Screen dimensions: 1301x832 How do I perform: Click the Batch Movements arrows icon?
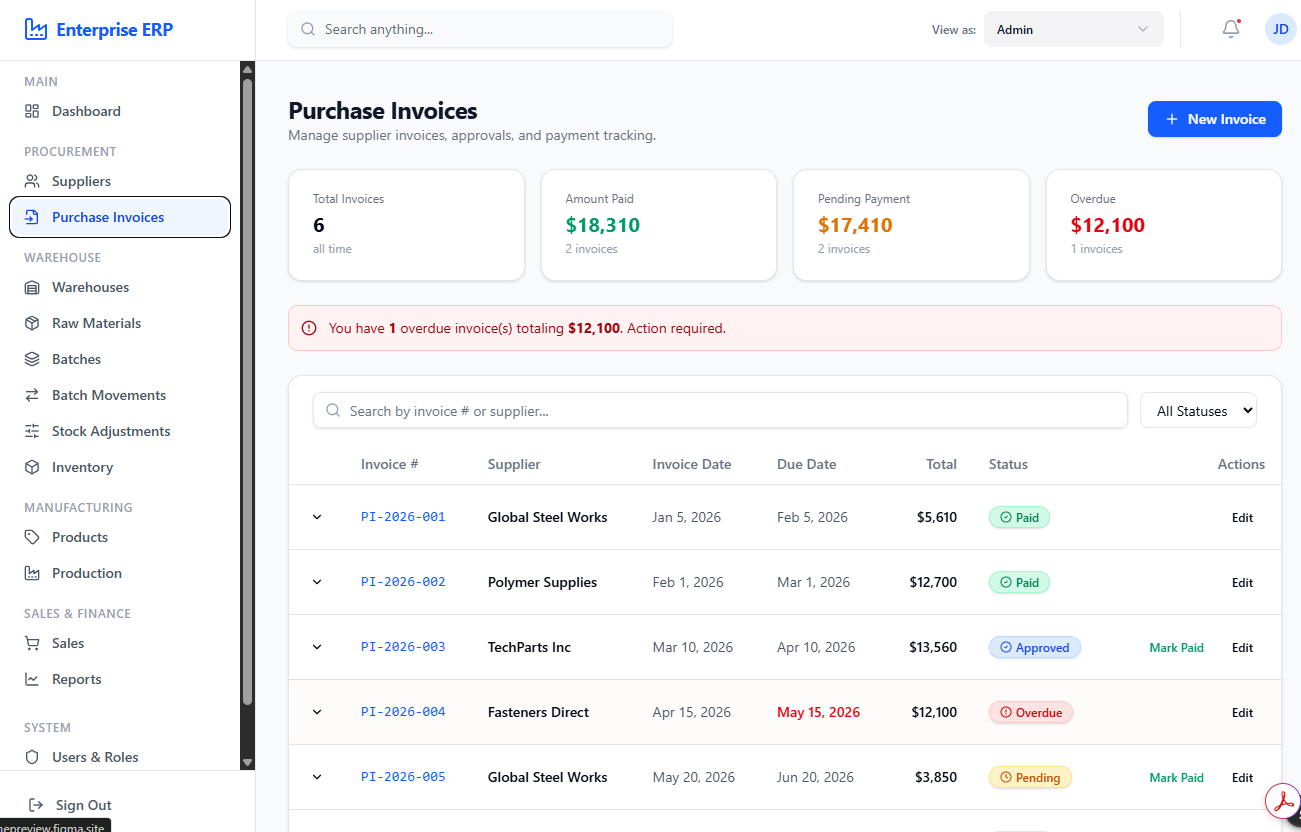(x=32, y=395)
